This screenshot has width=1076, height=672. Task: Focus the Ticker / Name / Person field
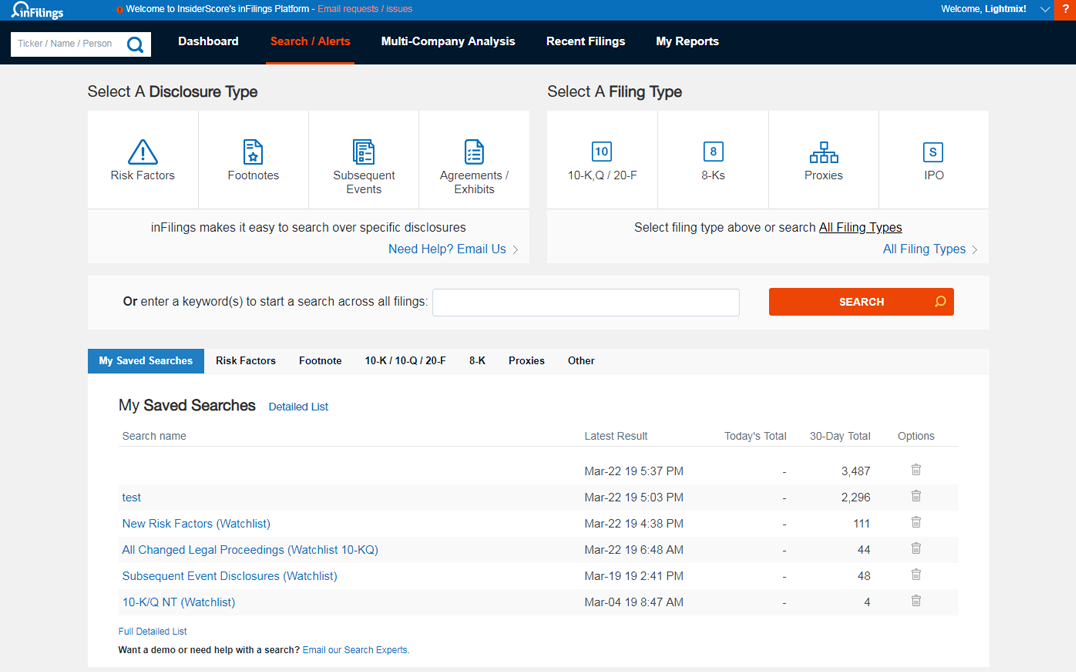click(67, 44)
